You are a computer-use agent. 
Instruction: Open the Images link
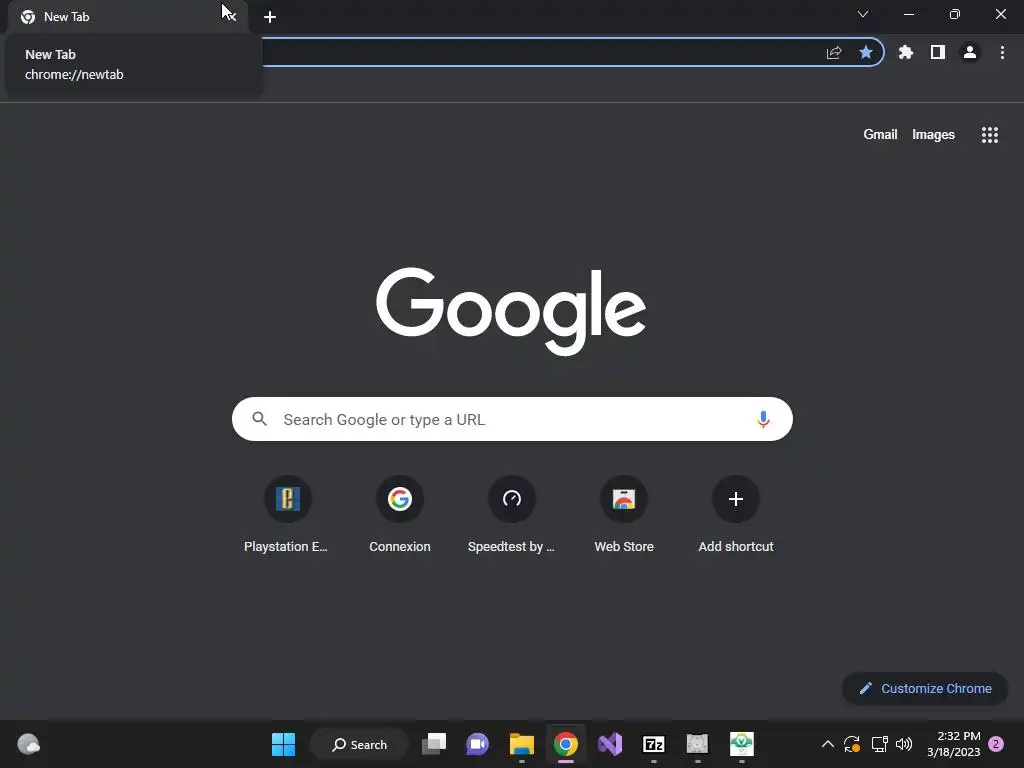[933, 135]
